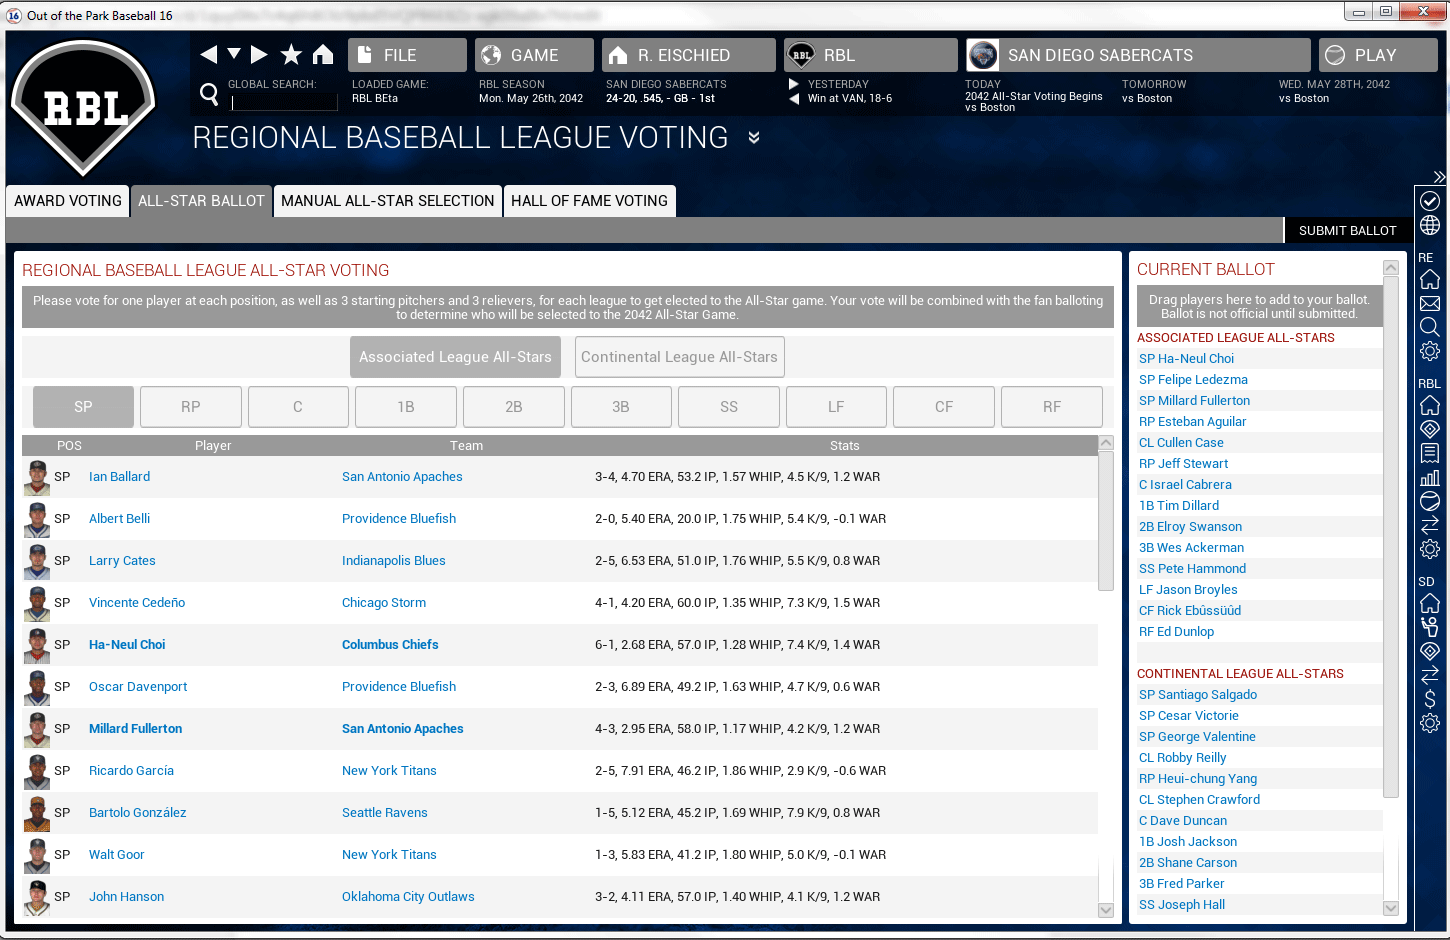This screenshot has height=940, width=1450.
Task: Click the player list scroll down arrow
Action: pyautogui.click(x=1106, y=910)
